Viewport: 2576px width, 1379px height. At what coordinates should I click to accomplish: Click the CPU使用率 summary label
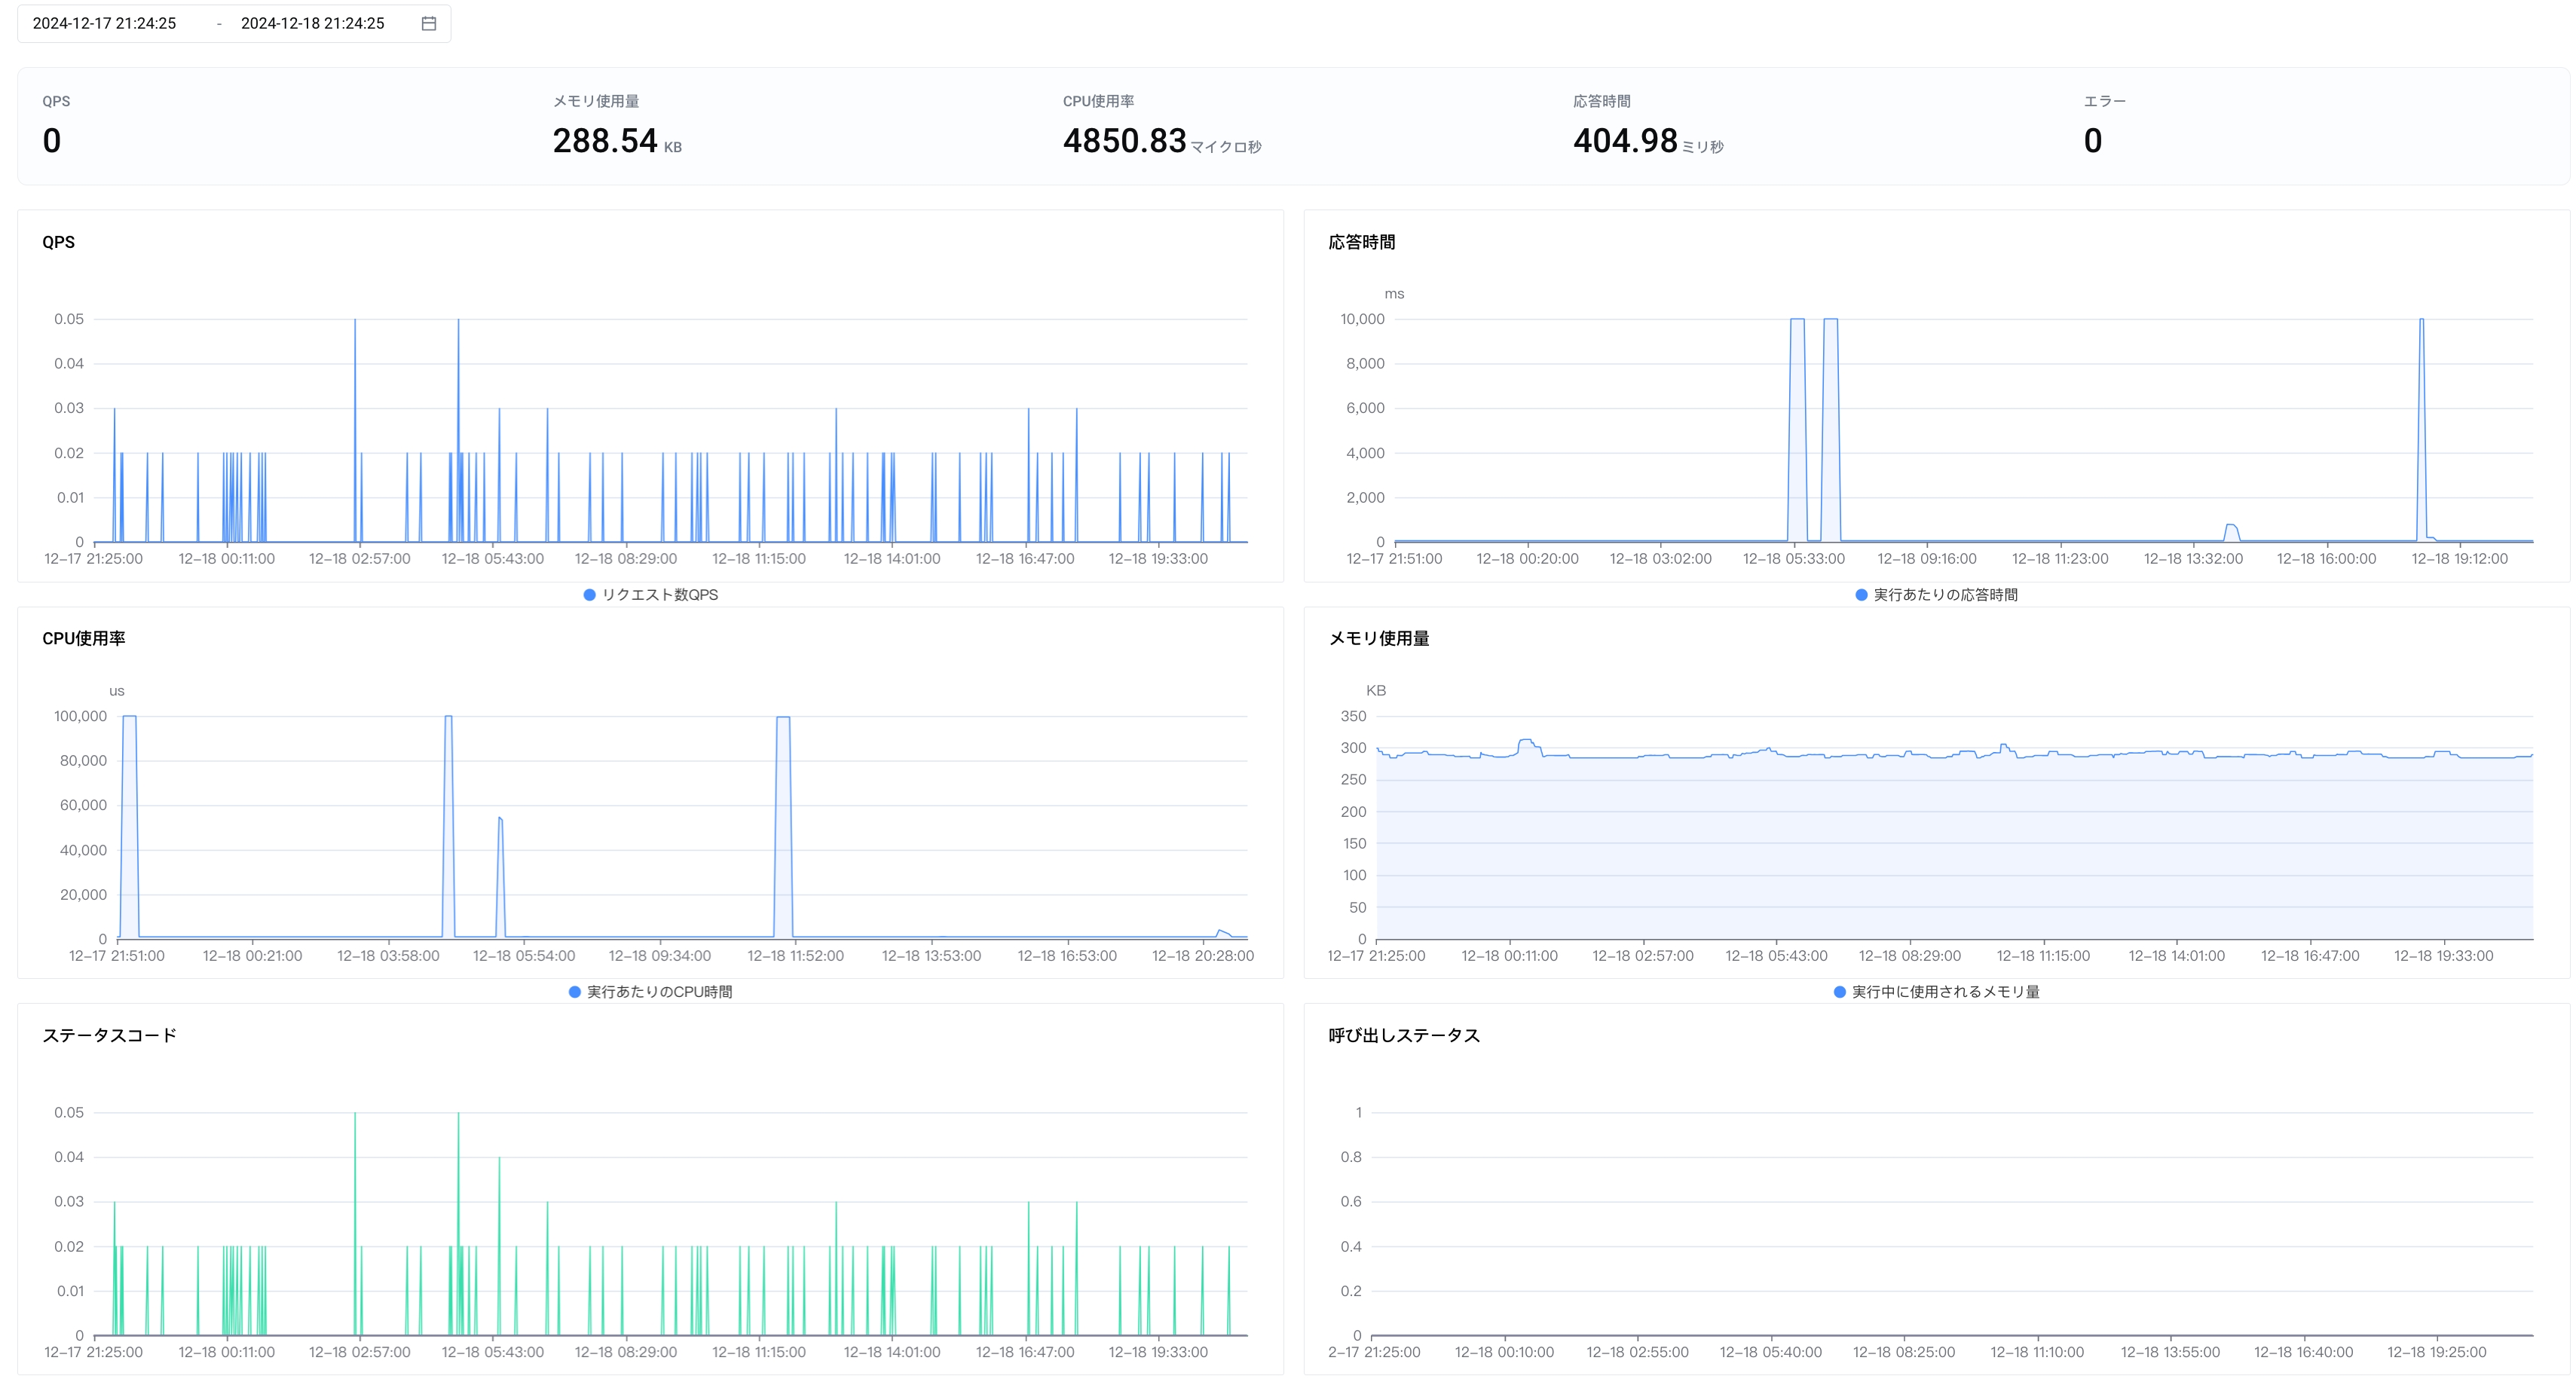pos(1098,101)
